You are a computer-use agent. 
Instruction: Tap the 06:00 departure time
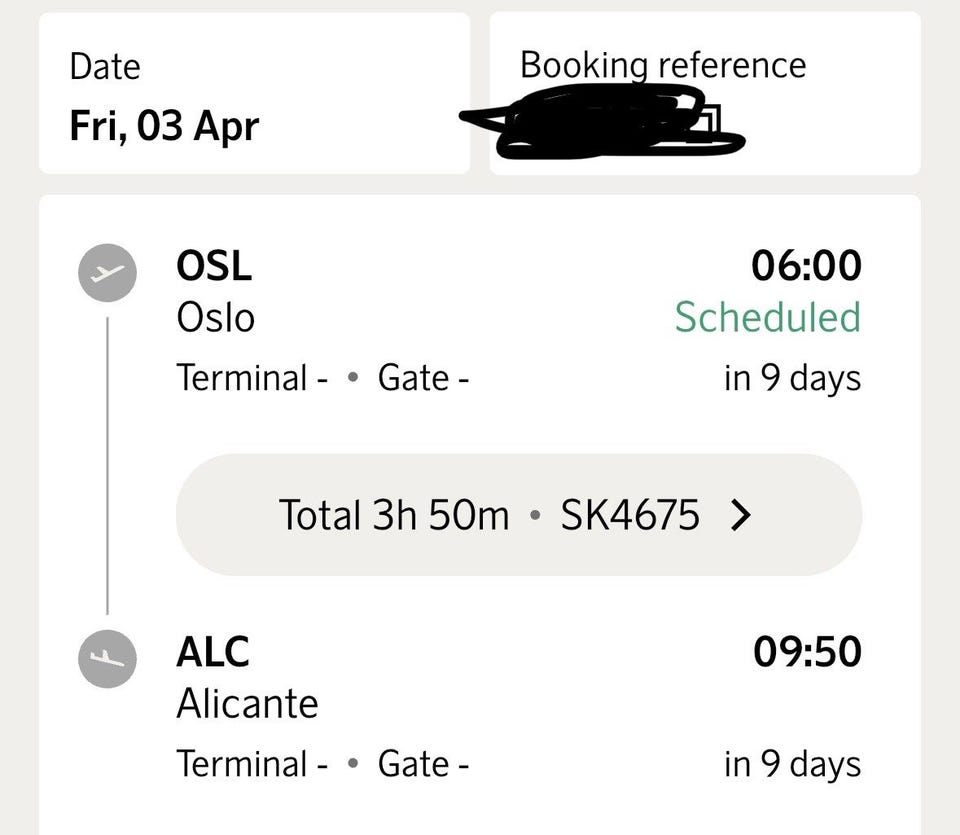(x=806, y=266)
